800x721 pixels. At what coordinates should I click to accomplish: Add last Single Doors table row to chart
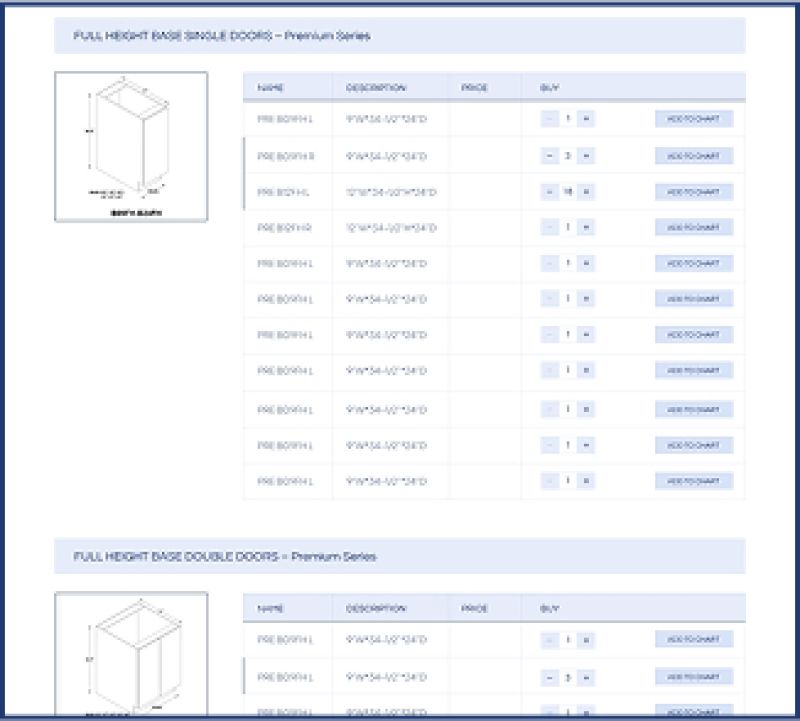[x=693, y=481]
